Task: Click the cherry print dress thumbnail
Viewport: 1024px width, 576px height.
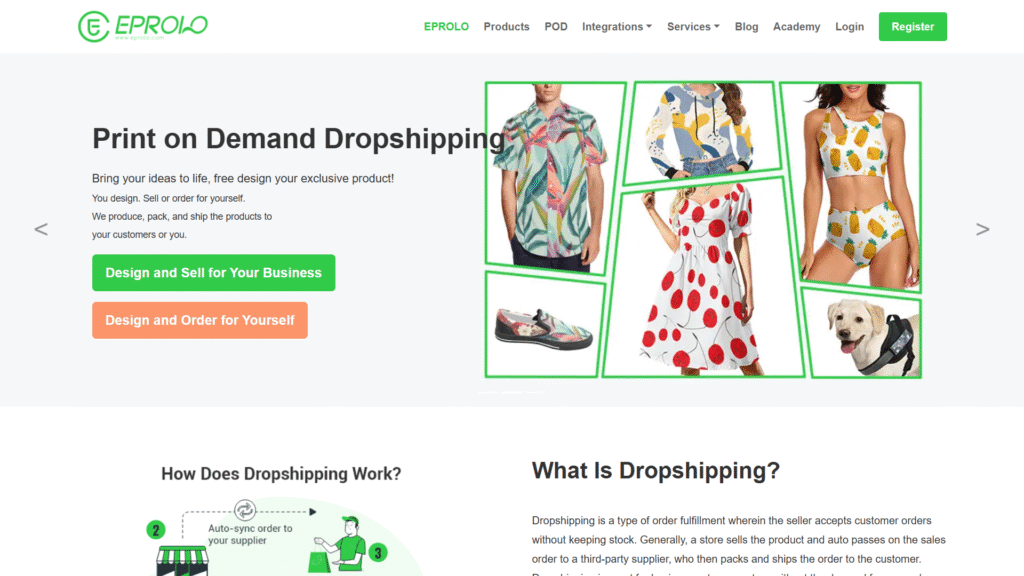Action: (x=702, y=278)
